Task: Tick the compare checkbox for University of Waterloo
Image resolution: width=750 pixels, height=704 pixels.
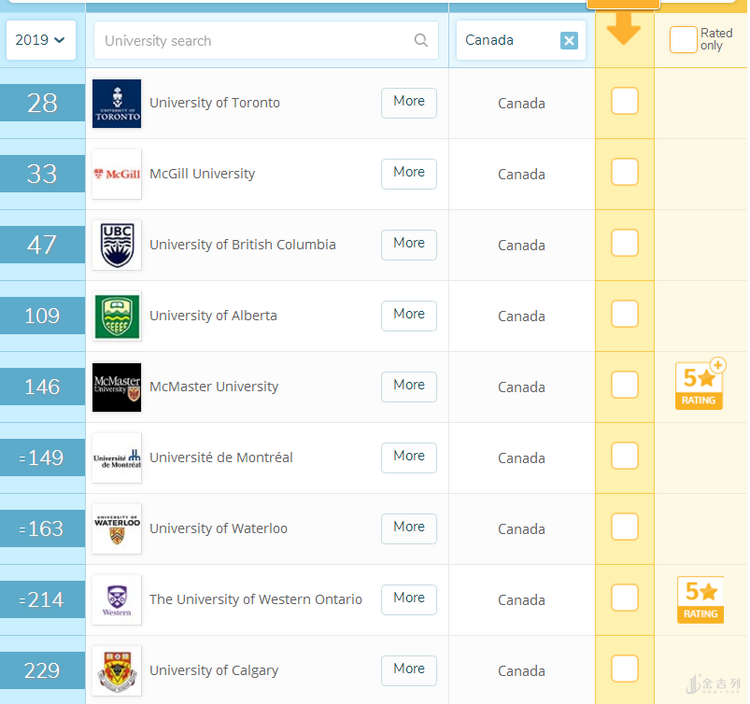Action: point(625,527)
